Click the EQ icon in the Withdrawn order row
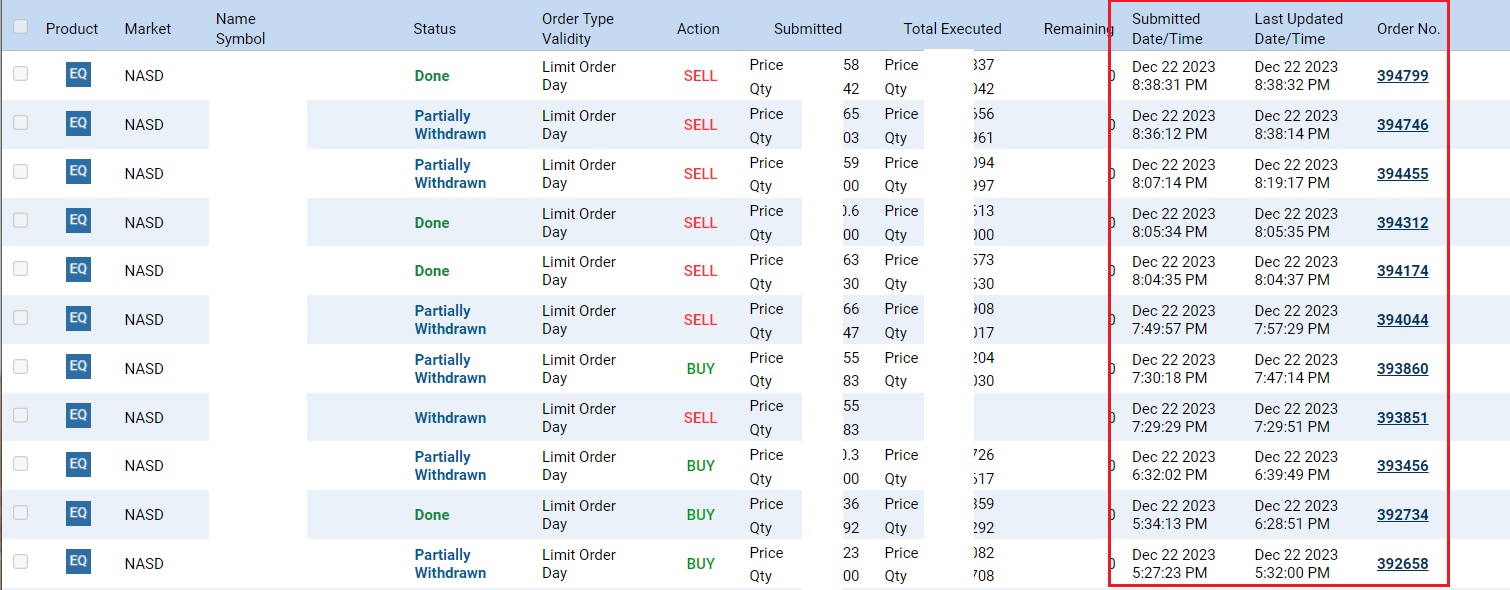 coord(78,416)
